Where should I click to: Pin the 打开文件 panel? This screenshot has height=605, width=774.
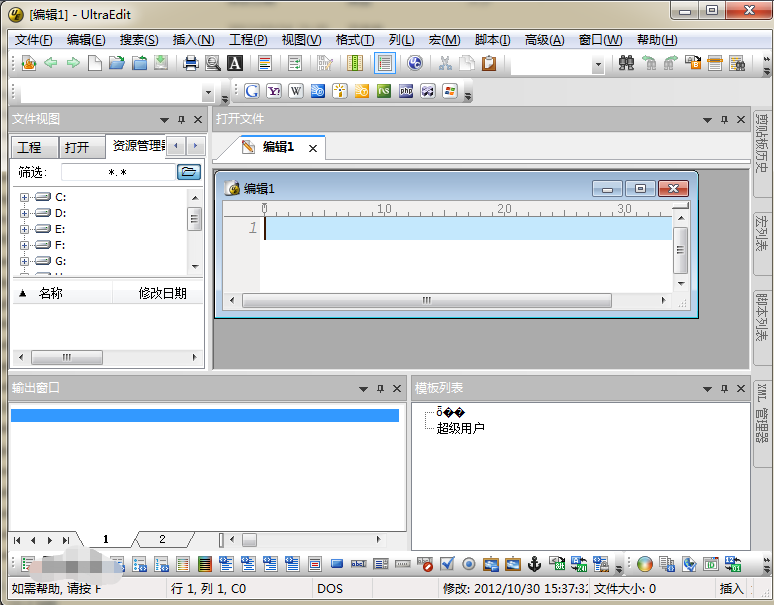click(724, 119)
